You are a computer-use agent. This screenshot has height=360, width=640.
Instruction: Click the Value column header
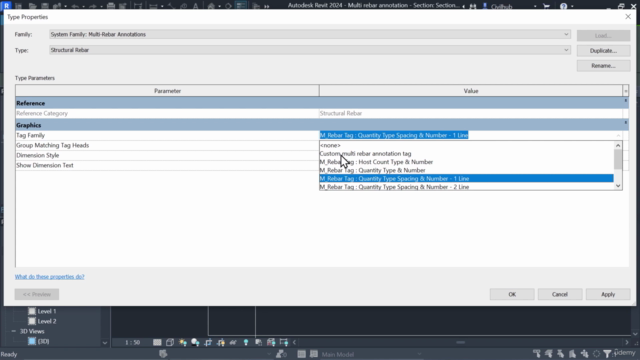point(471,91)
